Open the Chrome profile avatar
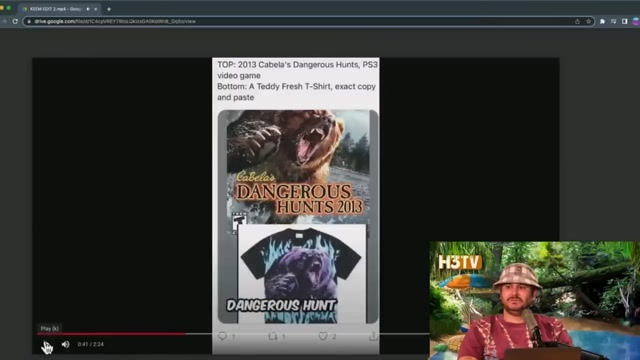 (636, 21)
